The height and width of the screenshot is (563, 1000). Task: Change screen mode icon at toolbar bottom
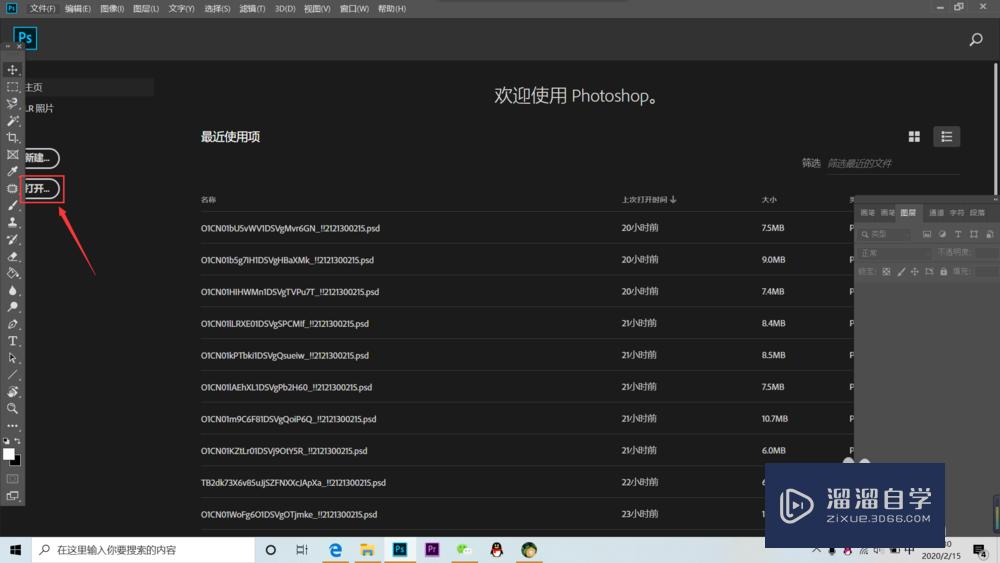coord(12,495)
